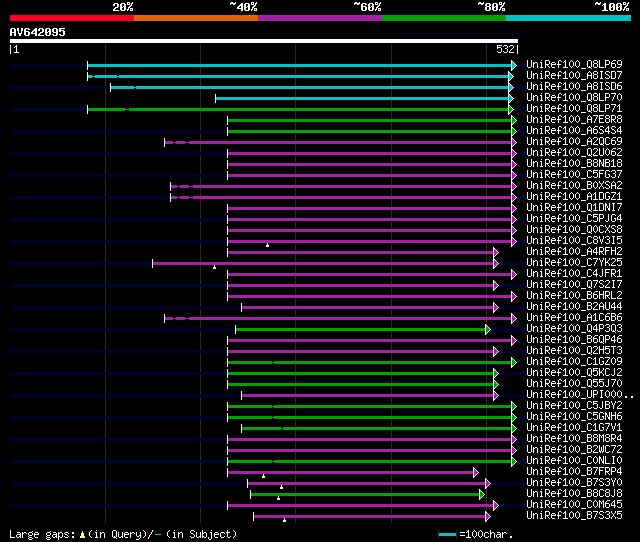Click the UniRef100_B7FRP4 label

574,472
